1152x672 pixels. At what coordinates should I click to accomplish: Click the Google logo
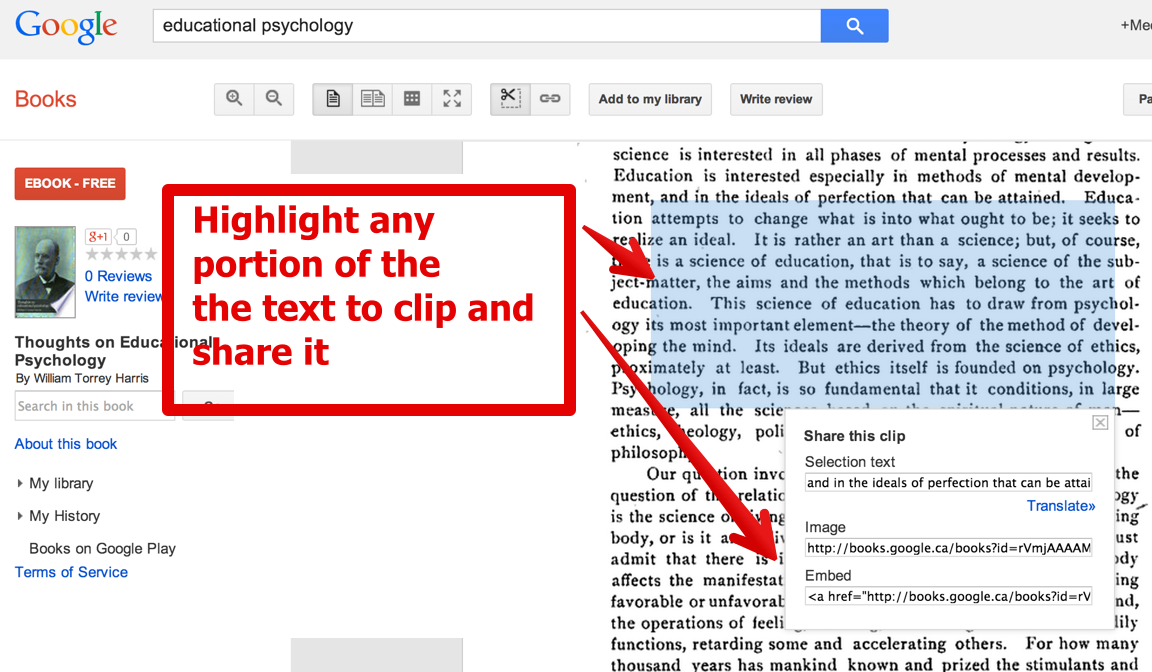66,26
